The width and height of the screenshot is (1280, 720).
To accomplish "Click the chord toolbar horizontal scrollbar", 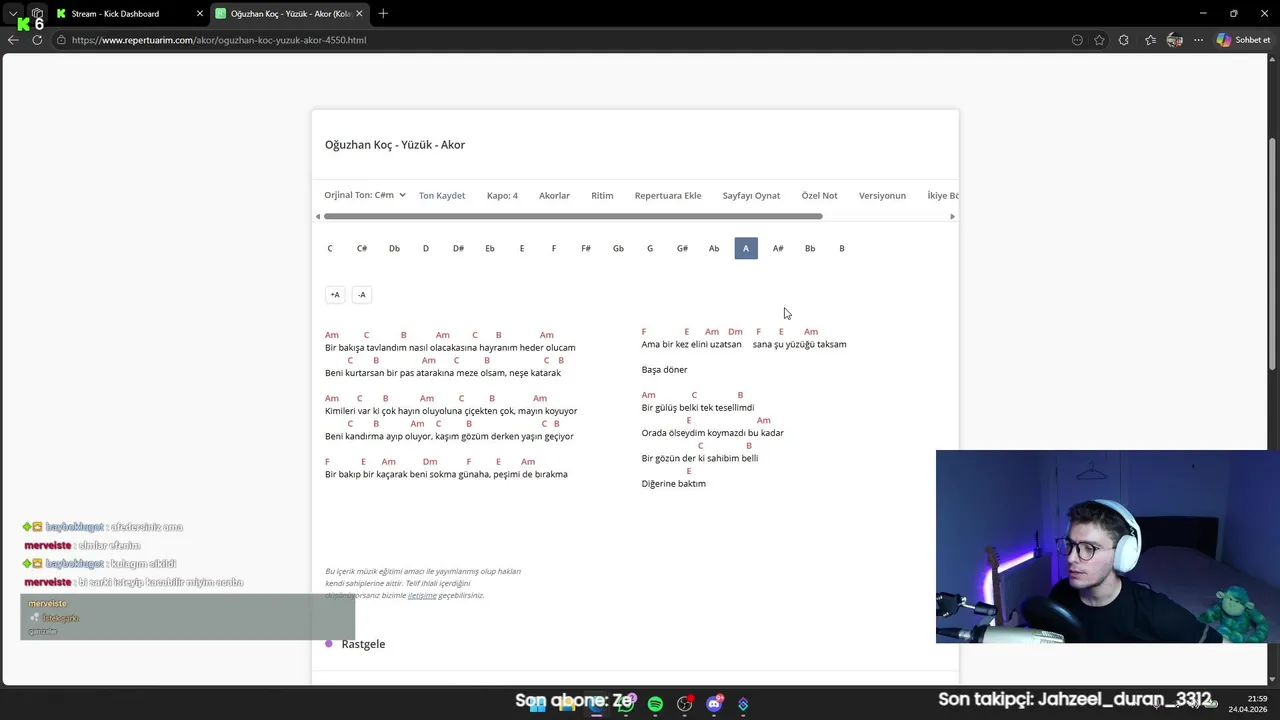I will [x=573, y=216].
